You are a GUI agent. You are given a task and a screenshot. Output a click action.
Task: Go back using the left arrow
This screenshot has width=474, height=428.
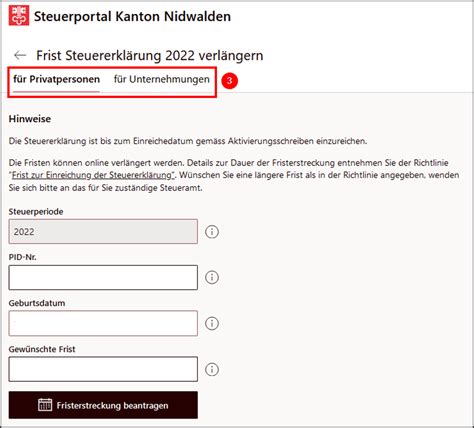pyautogui.click(x=20, y=55)
